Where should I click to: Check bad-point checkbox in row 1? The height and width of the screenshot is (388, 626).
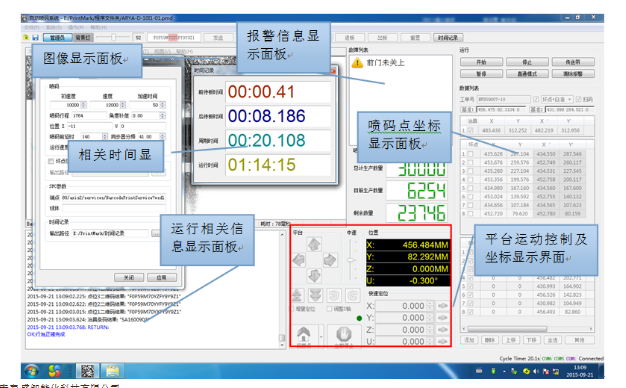coord(470,154)
